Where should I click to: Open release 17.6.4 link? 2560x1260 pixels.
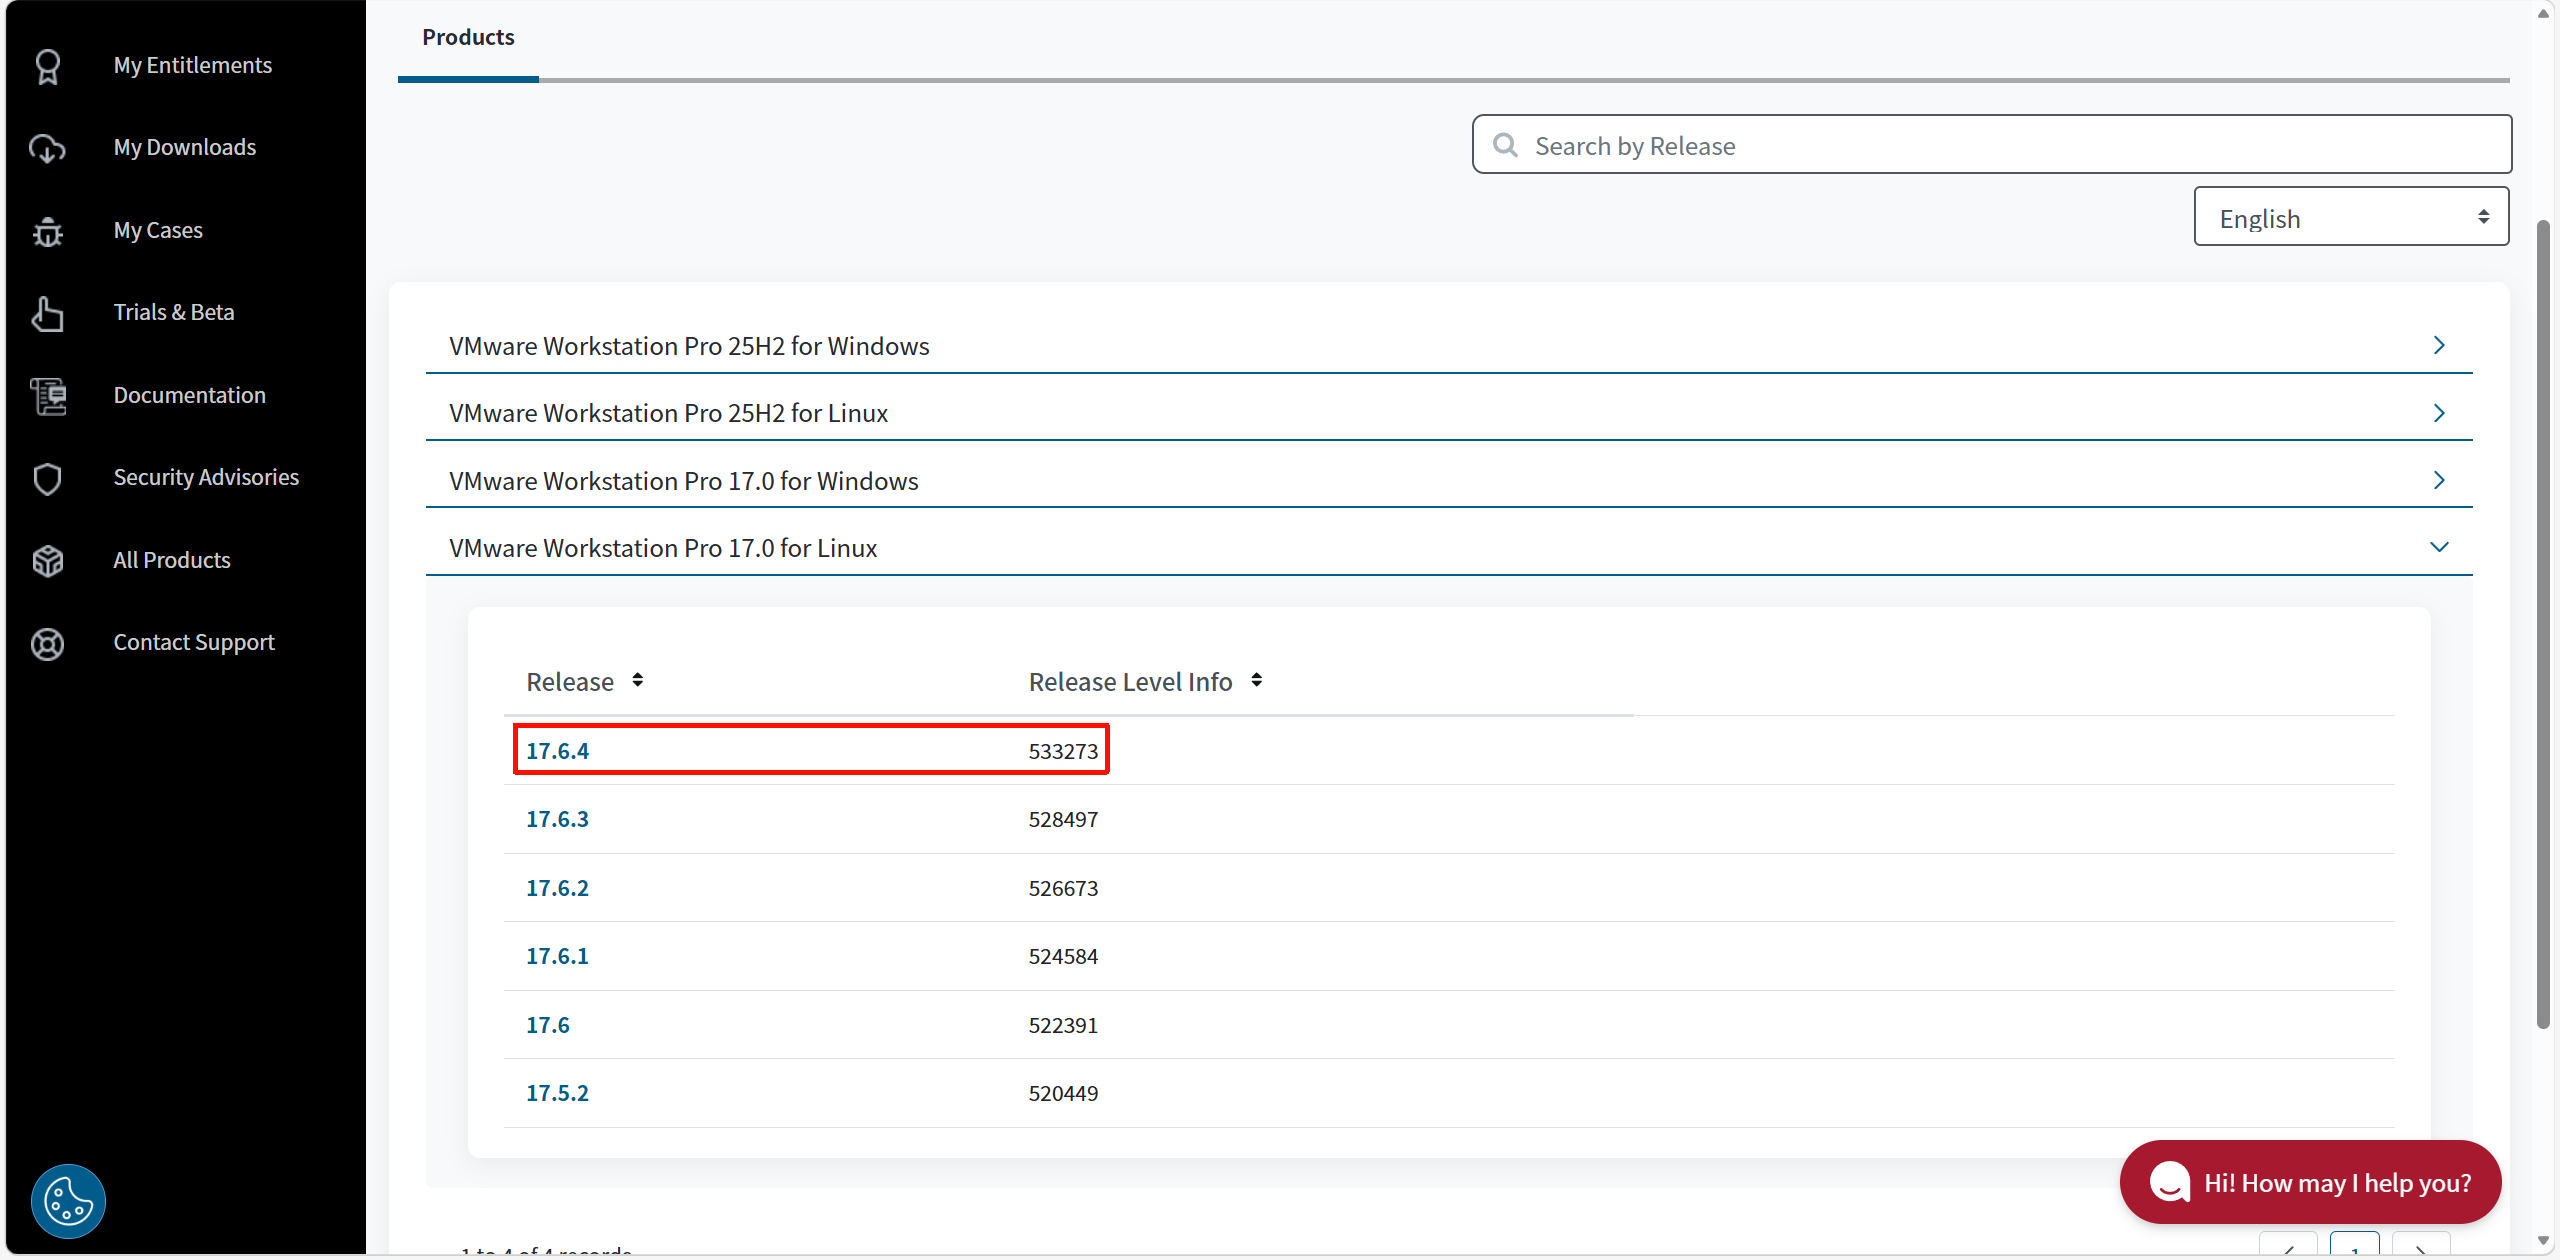point(557,751)
